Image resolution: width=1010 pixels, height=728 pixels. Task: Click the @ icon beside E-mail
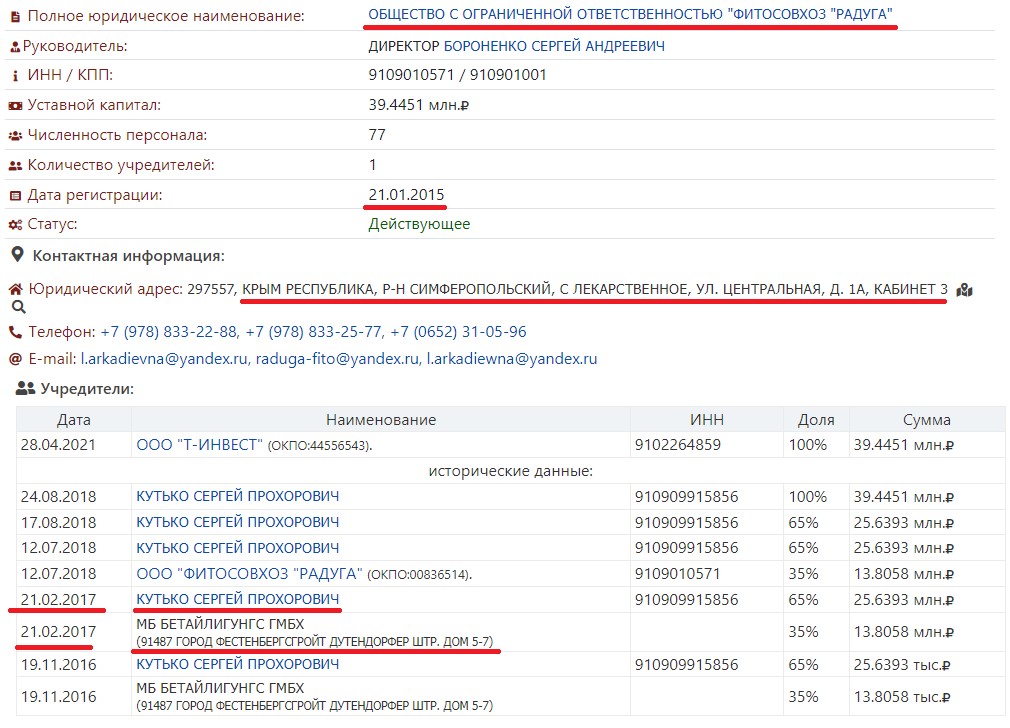coord(15,359)
